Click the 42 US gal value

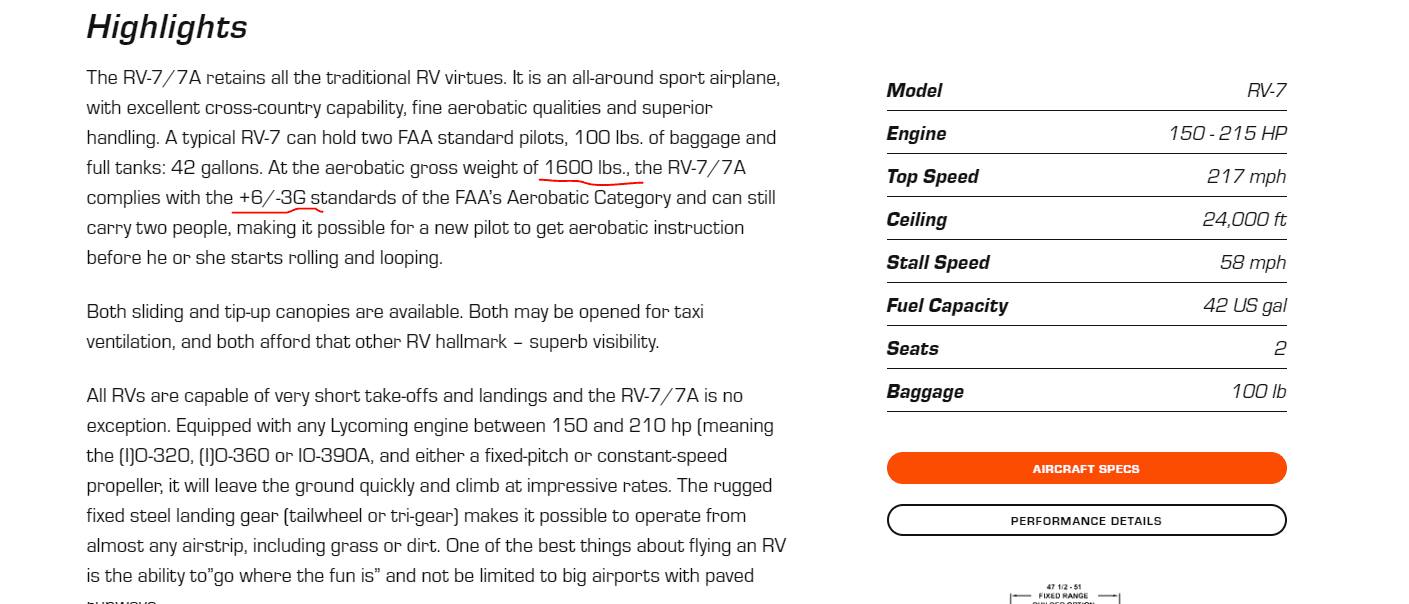click(x=1244, y=306)
